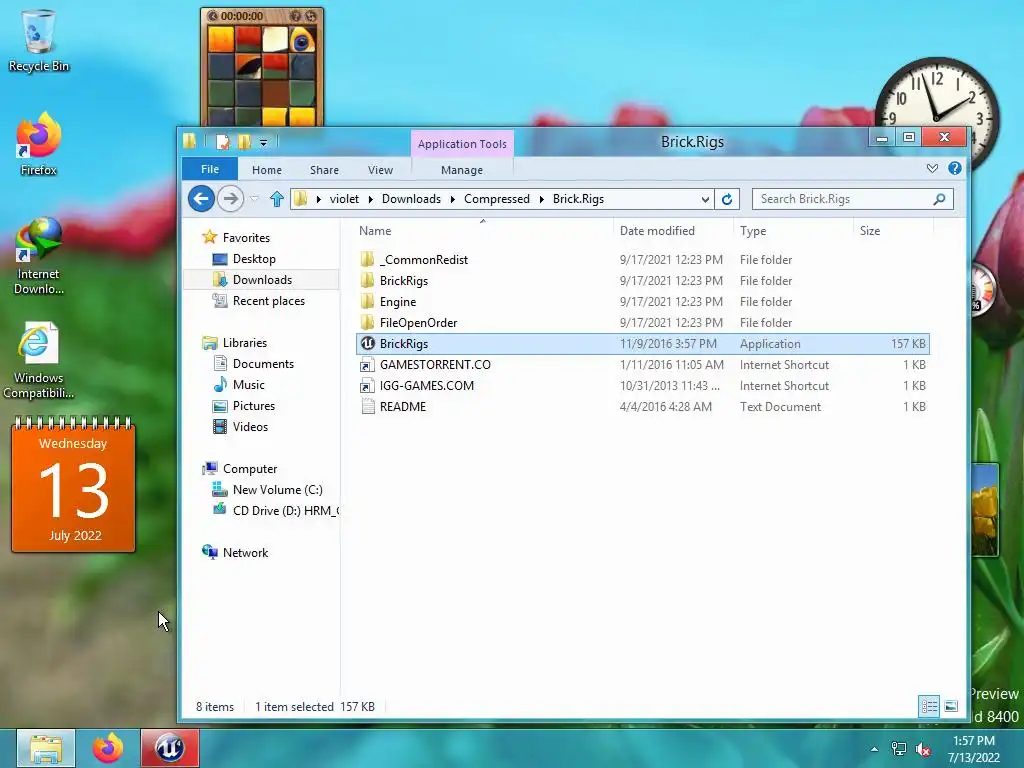Switch to Unreal Engine taskbar app
Image resolution: width=1024 pixels, height=768 pixels.
(170, 748)
